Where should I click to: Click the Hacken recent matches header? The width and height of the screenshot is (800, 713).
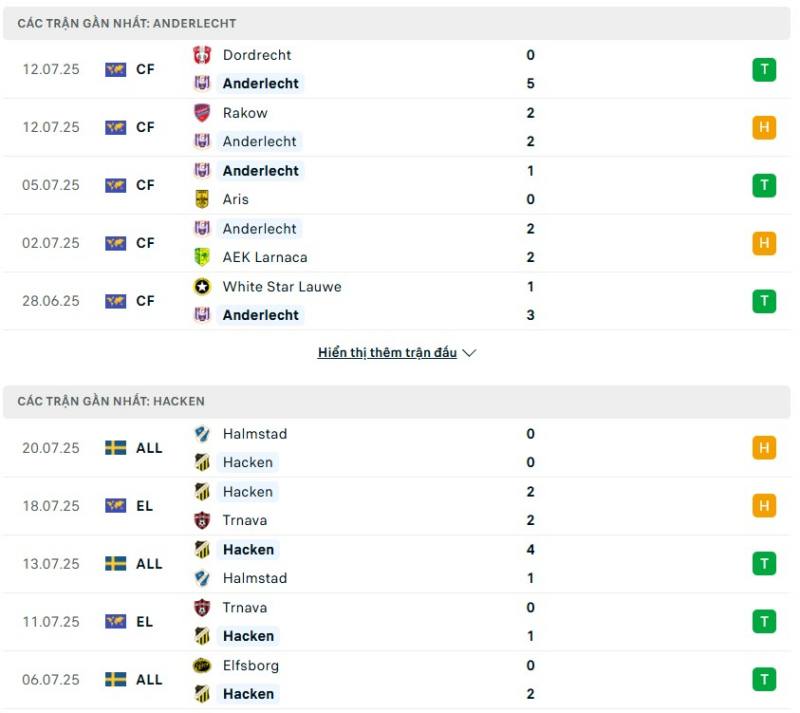point(396,401)
